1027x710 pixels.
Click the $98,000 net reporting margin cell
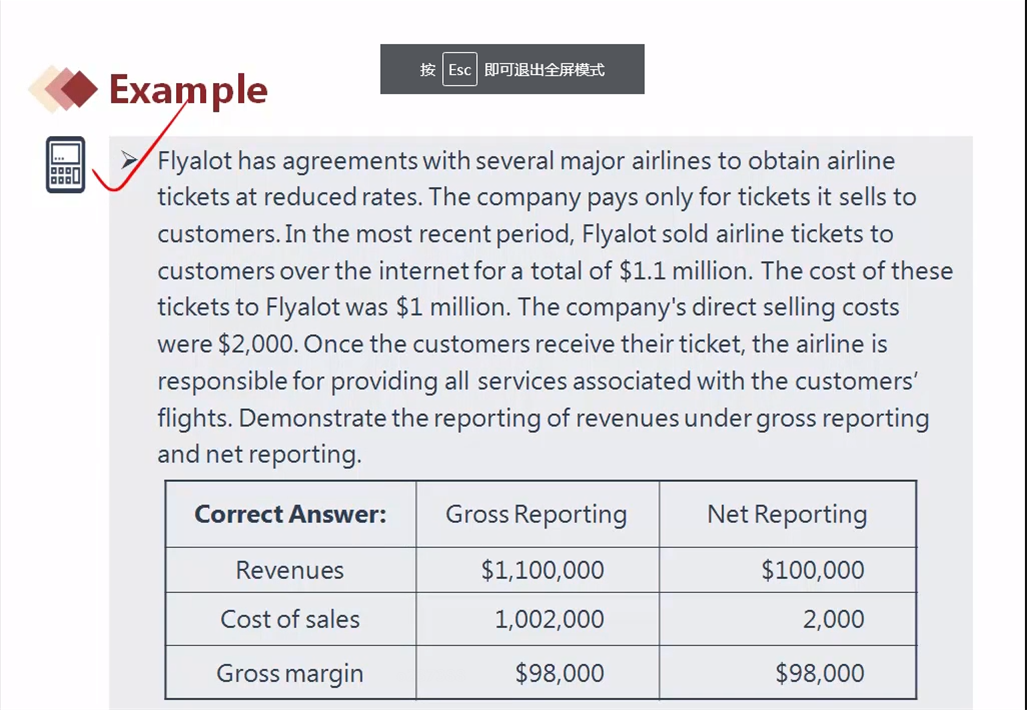tap(820, 673)
